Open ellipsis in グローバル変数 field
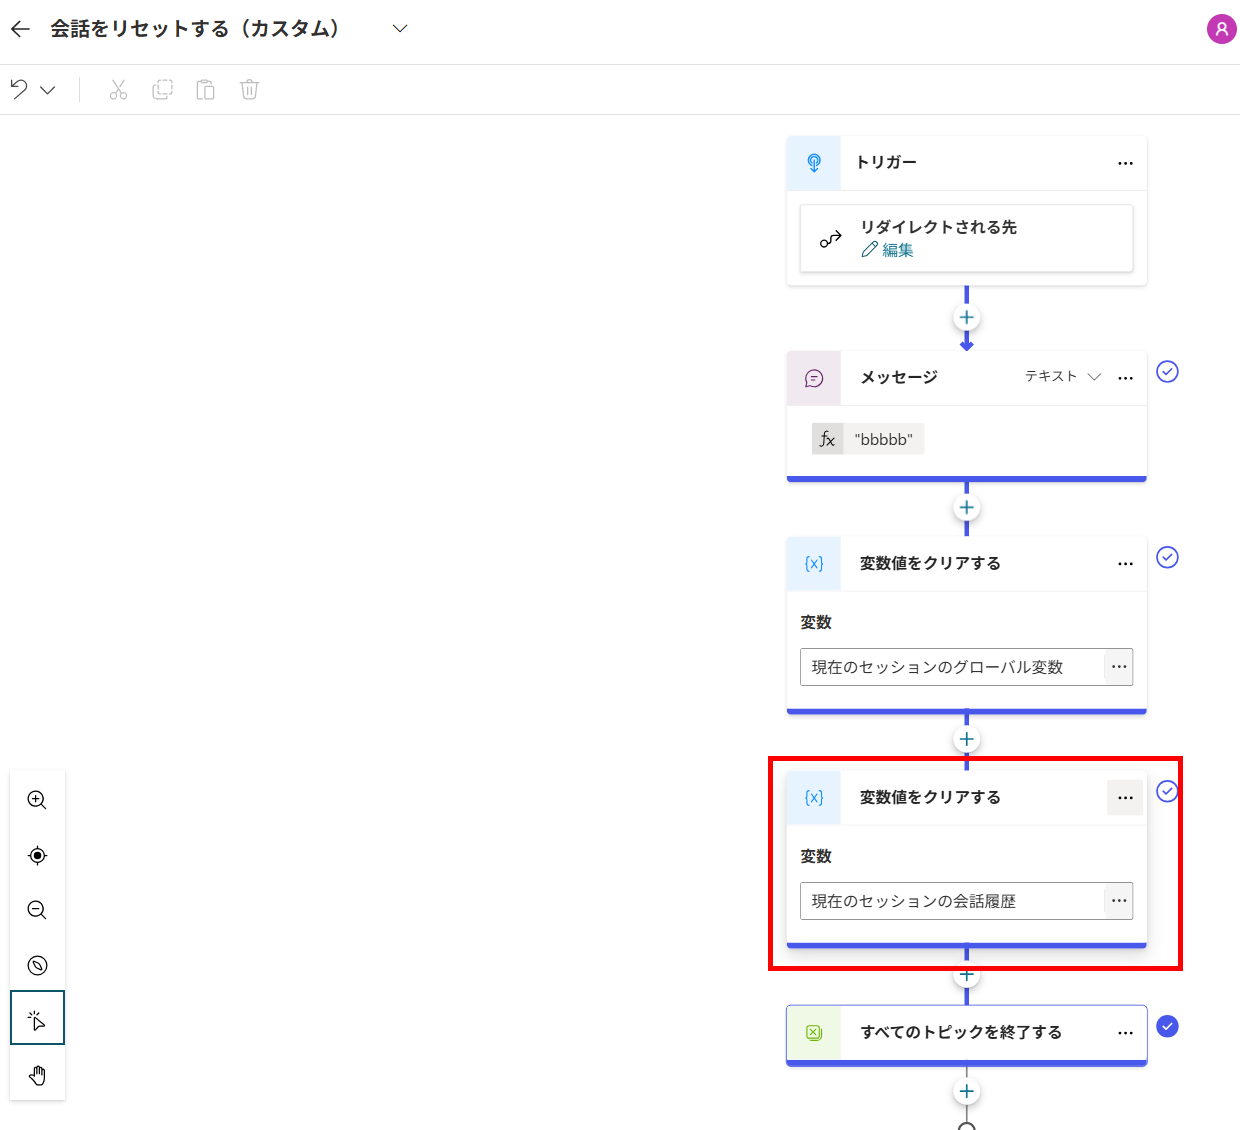 click(1119, 667)
